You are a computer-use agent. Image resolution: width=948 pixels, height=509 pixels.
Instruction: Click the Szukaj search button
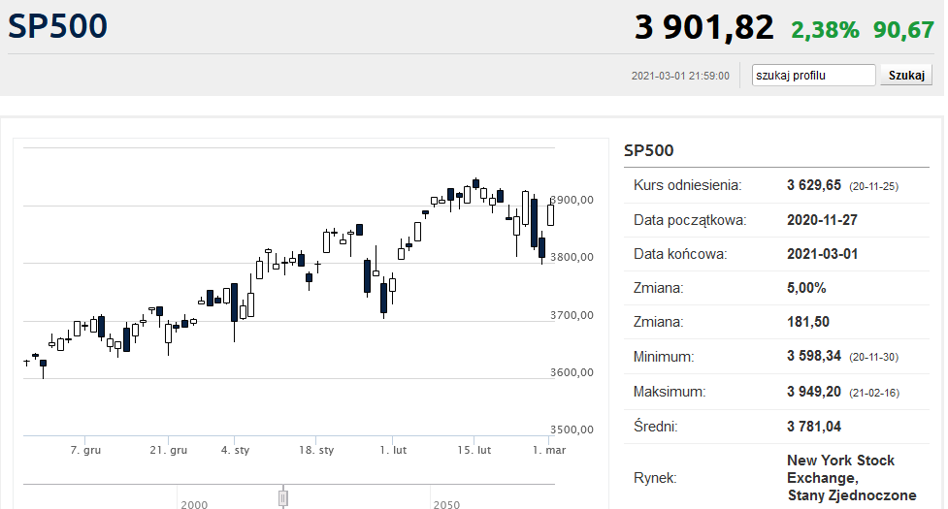click(x=906, y=75)
